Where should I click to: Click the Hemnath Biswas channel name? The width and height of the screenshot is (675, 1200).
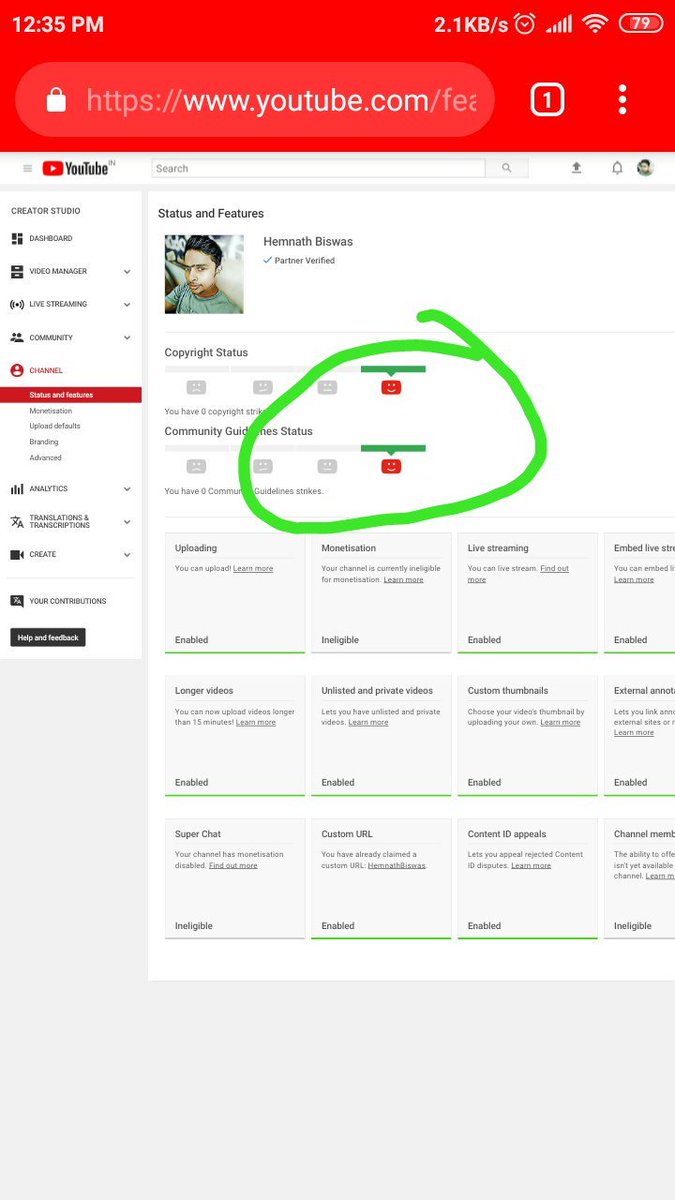pos(308,242)
